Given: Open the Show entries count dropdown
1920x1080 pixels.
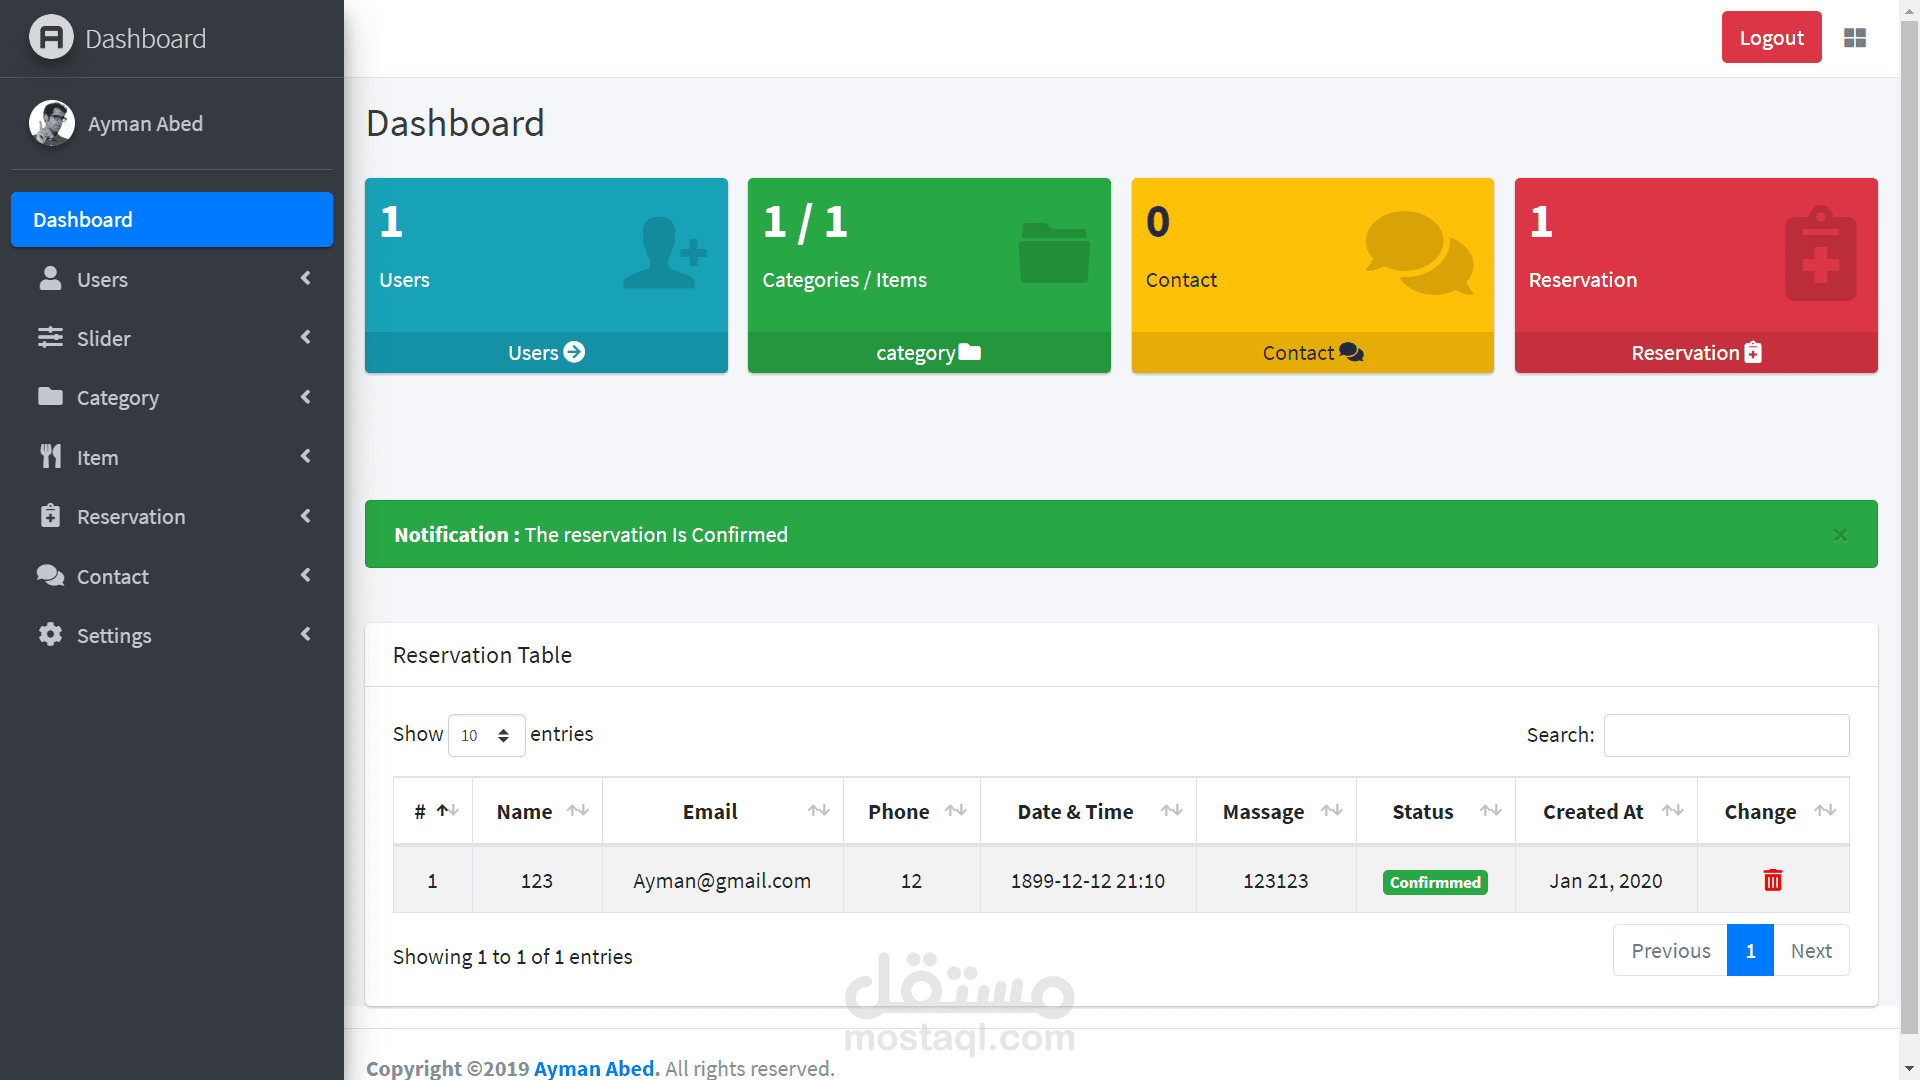Looking at the screenshot, I should (x=486, y=735).
